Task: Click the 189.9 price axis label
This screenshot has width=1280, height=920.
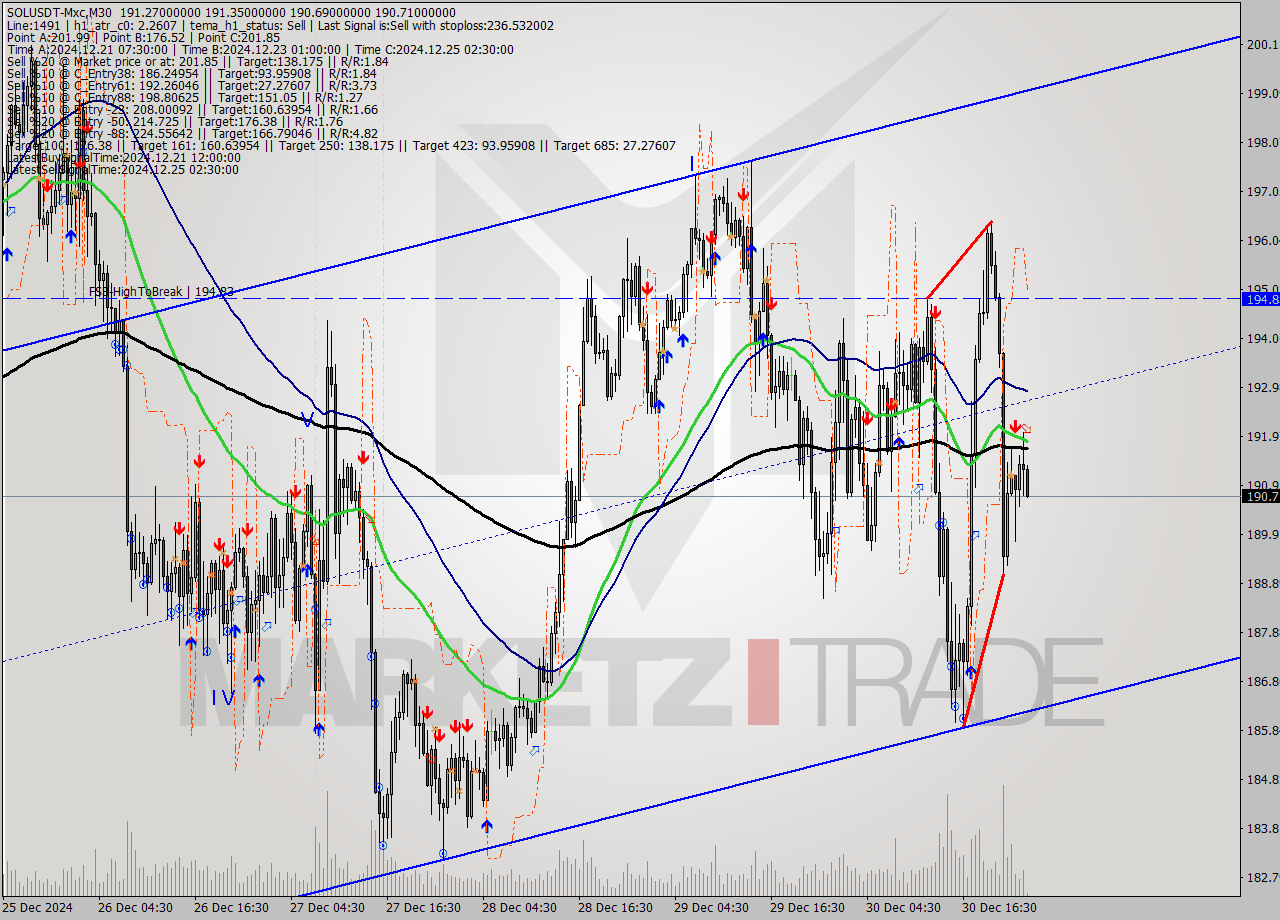Action: [1262, 534]
